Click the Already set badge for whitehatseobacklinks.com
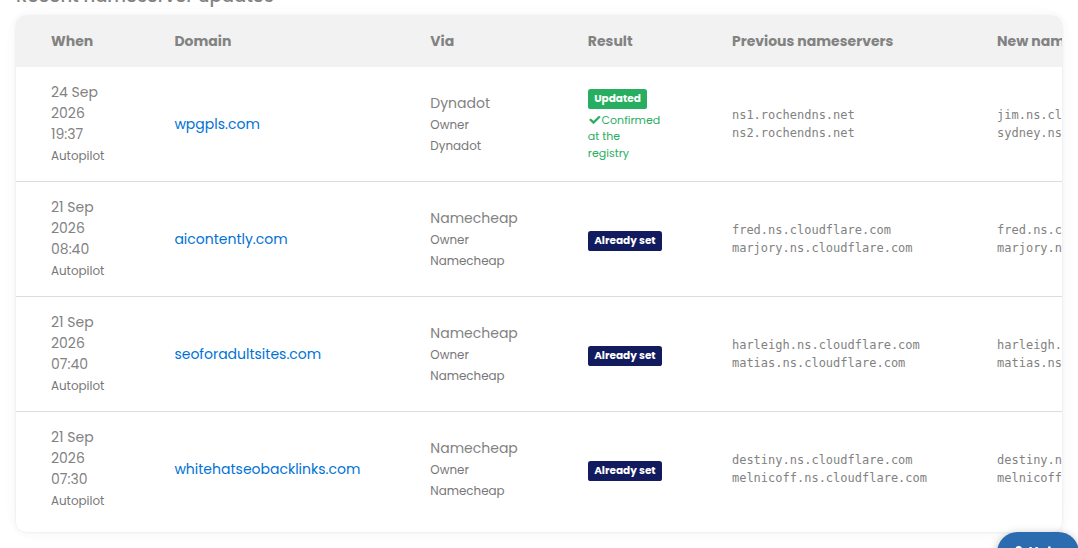 coord(624,470)
